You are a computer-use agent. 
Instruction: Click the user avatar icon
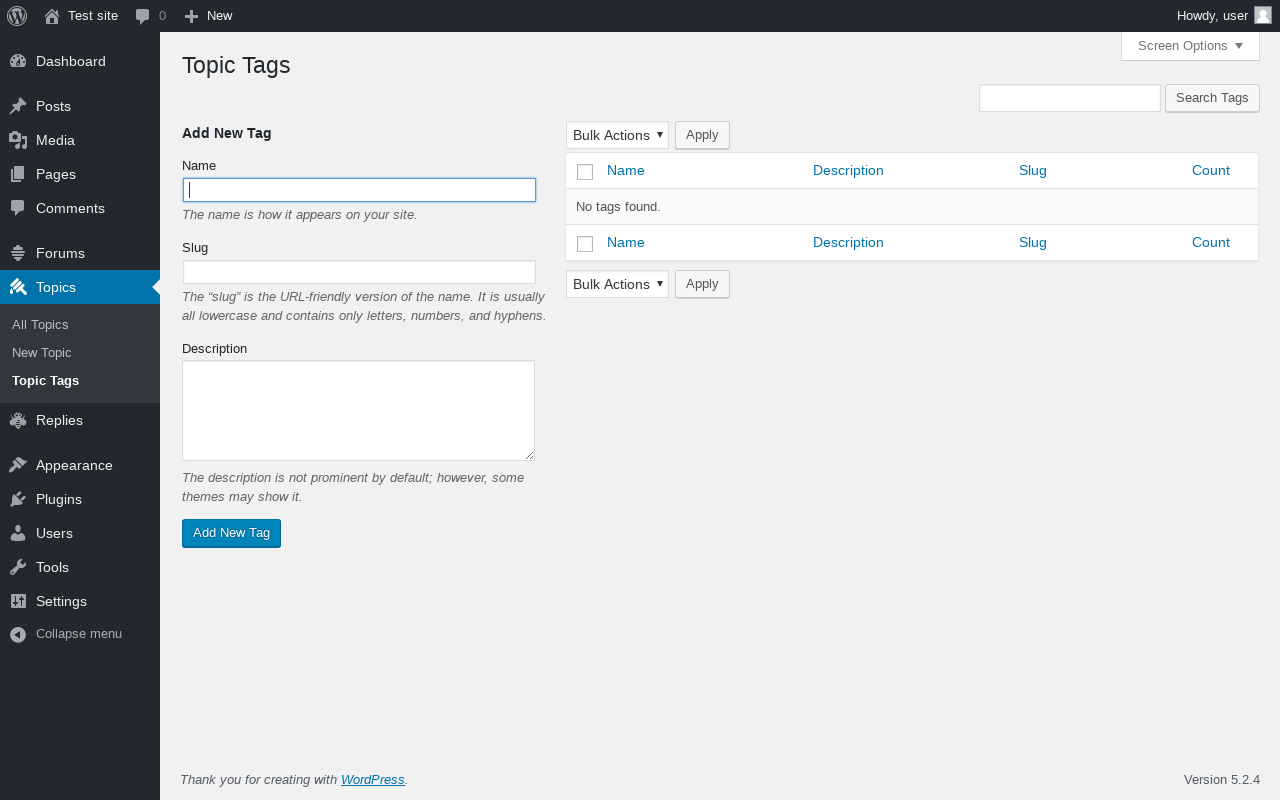(1263, 15)
